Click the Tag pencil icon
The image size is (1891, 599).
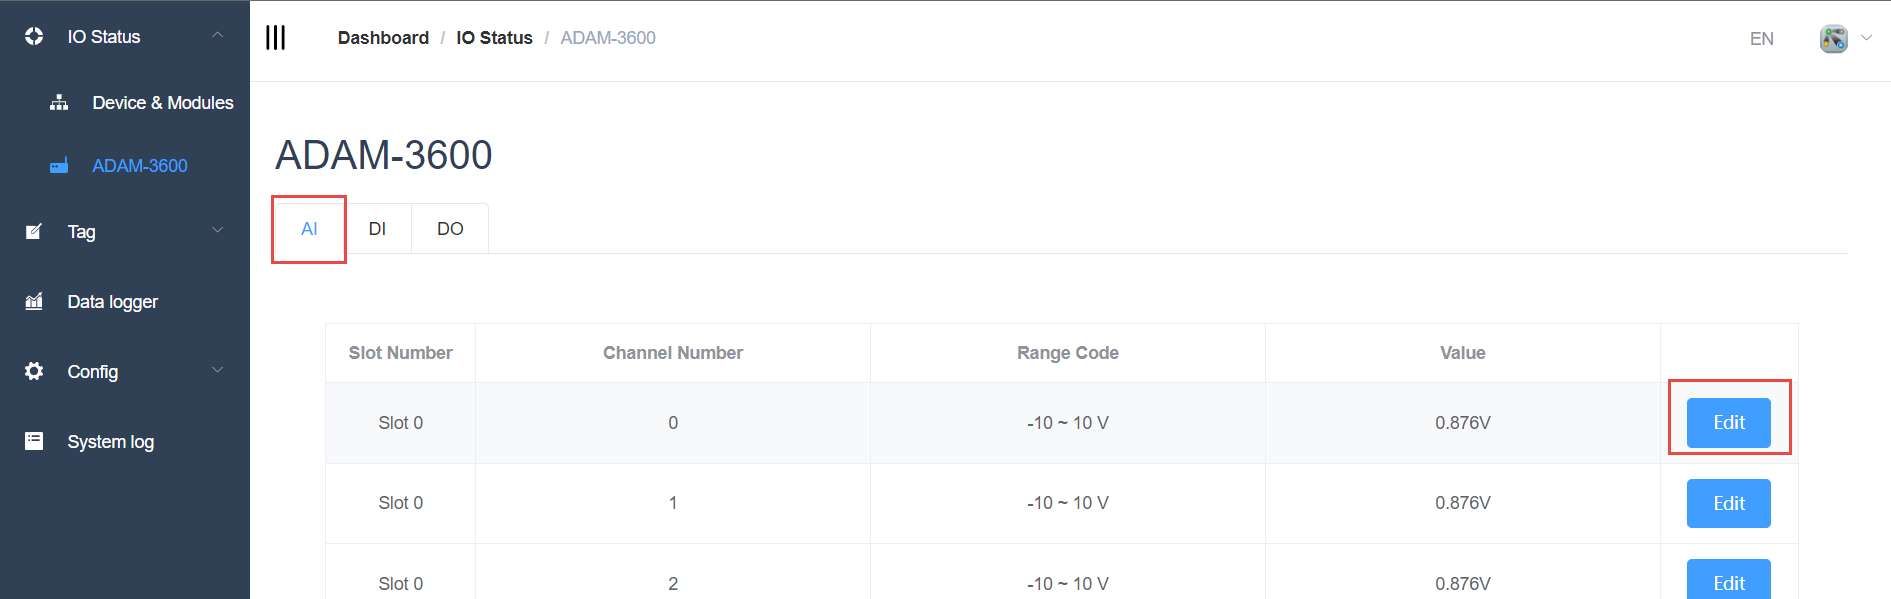click(34, 232)
